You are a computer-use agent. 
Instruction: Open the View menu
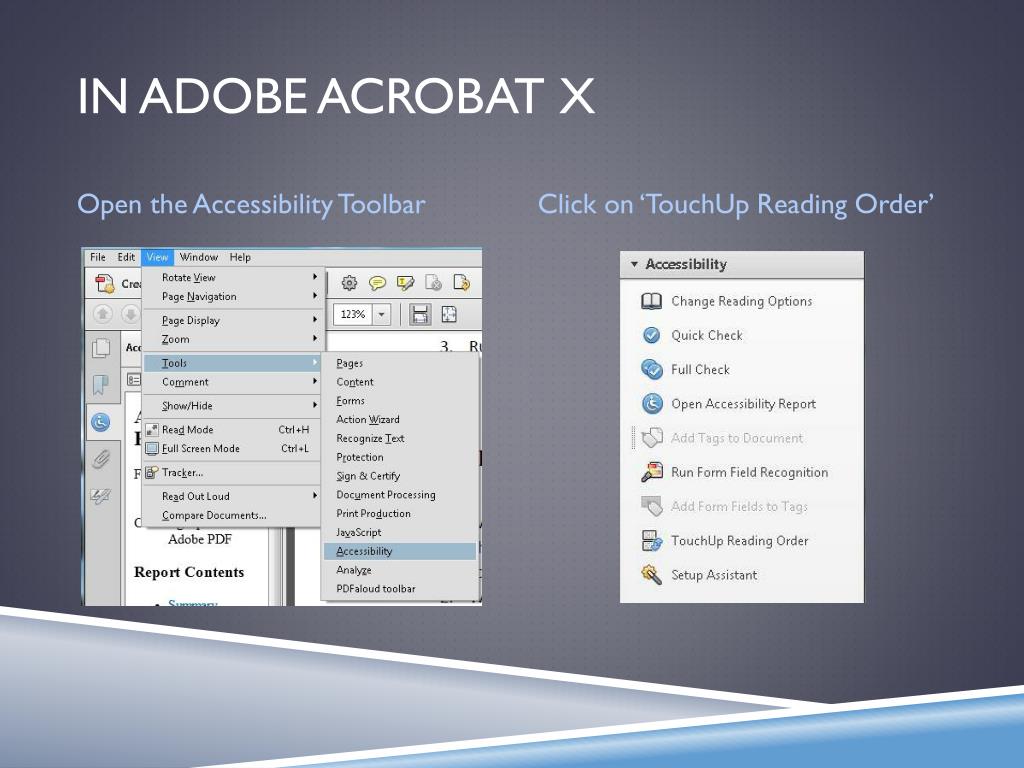coord(157,257)
